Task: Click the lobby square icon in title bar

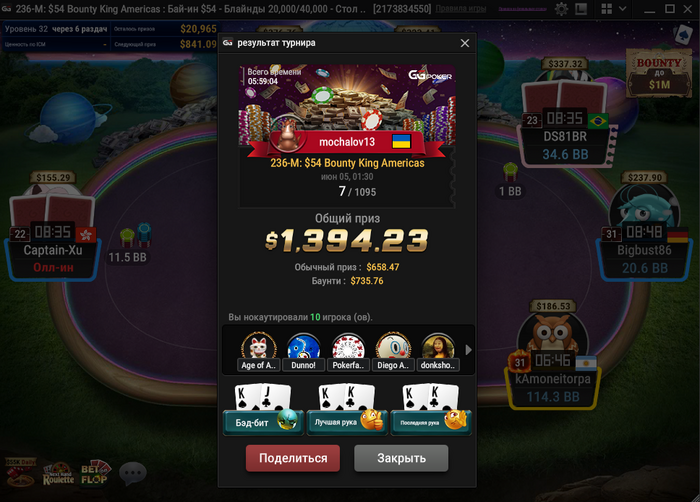Action: click(581, 9)
